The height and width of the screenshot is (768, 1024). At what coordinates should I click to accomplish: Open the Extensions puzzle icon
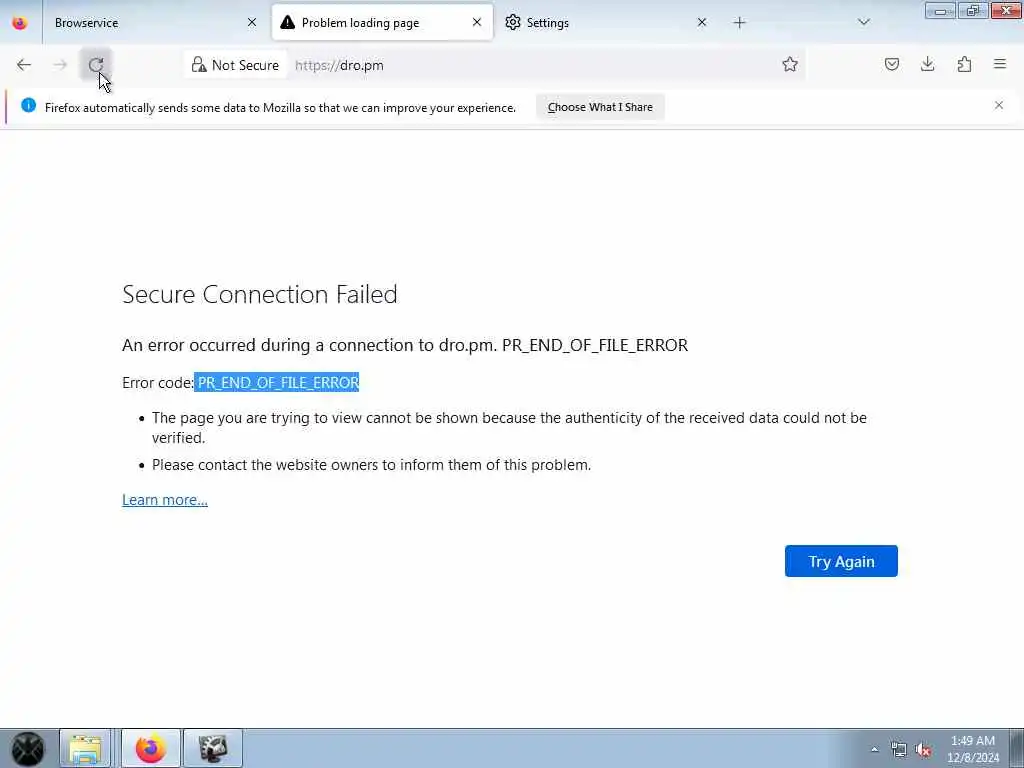click(964, 65)
